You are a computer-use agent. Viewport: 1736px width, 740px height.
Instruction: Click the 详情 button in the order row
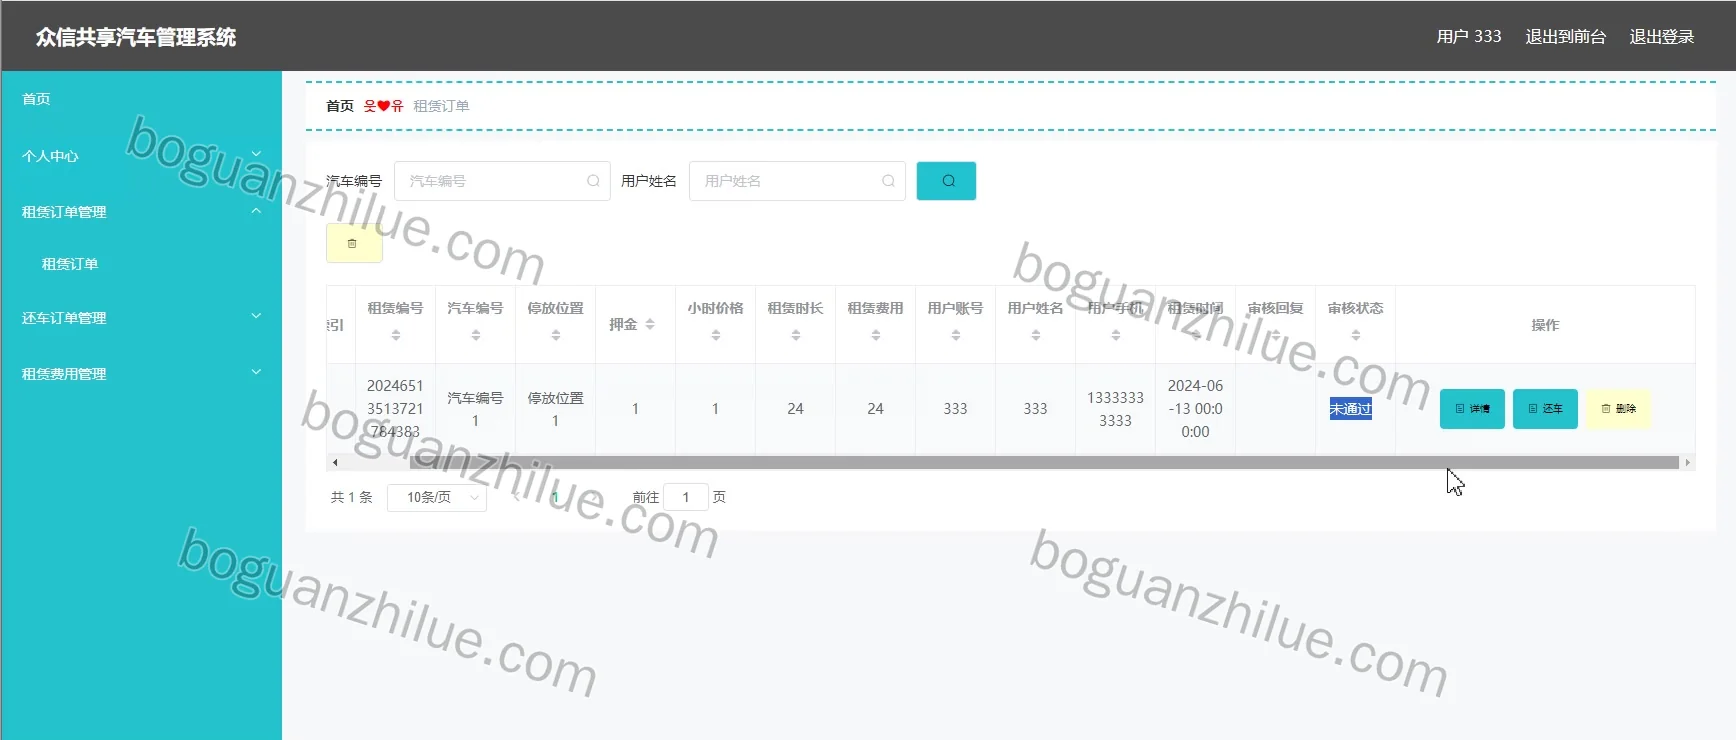point(1472,409)
